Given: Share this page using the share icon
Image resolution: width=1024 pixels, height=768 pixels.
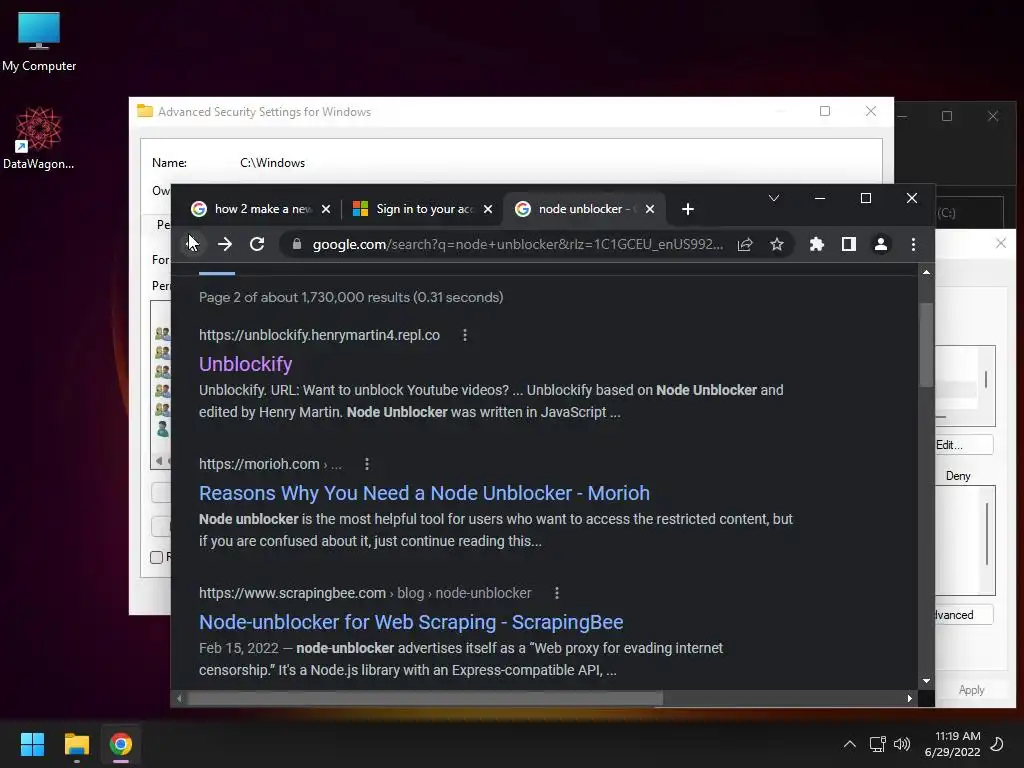Looking at the screenshot, I should [745, 244].
